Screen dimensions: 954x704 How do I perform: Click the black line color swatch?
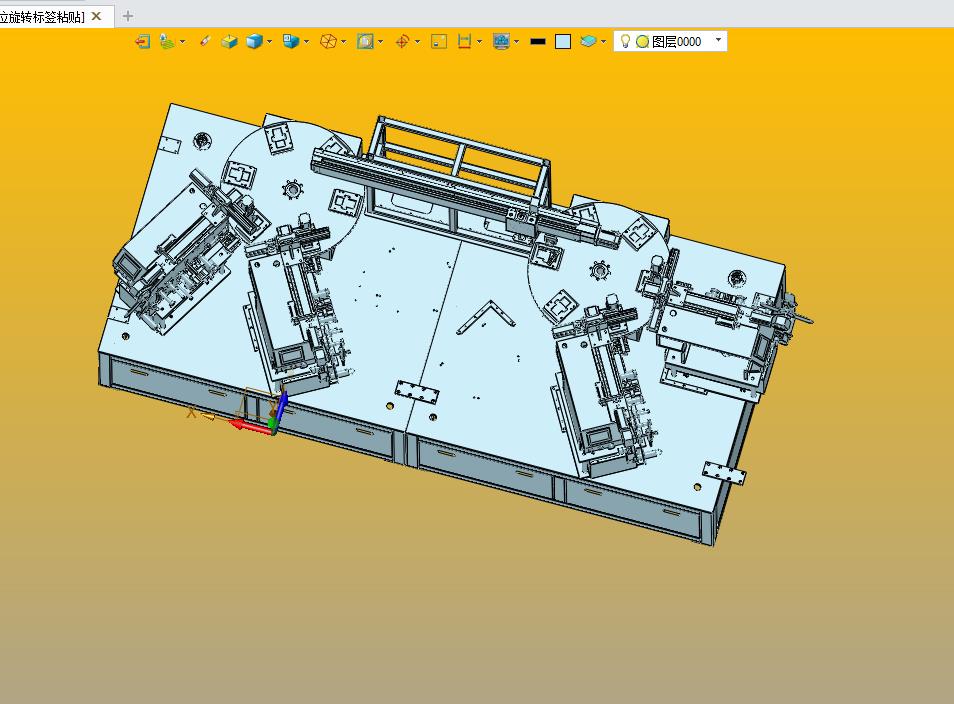[538, 41]
